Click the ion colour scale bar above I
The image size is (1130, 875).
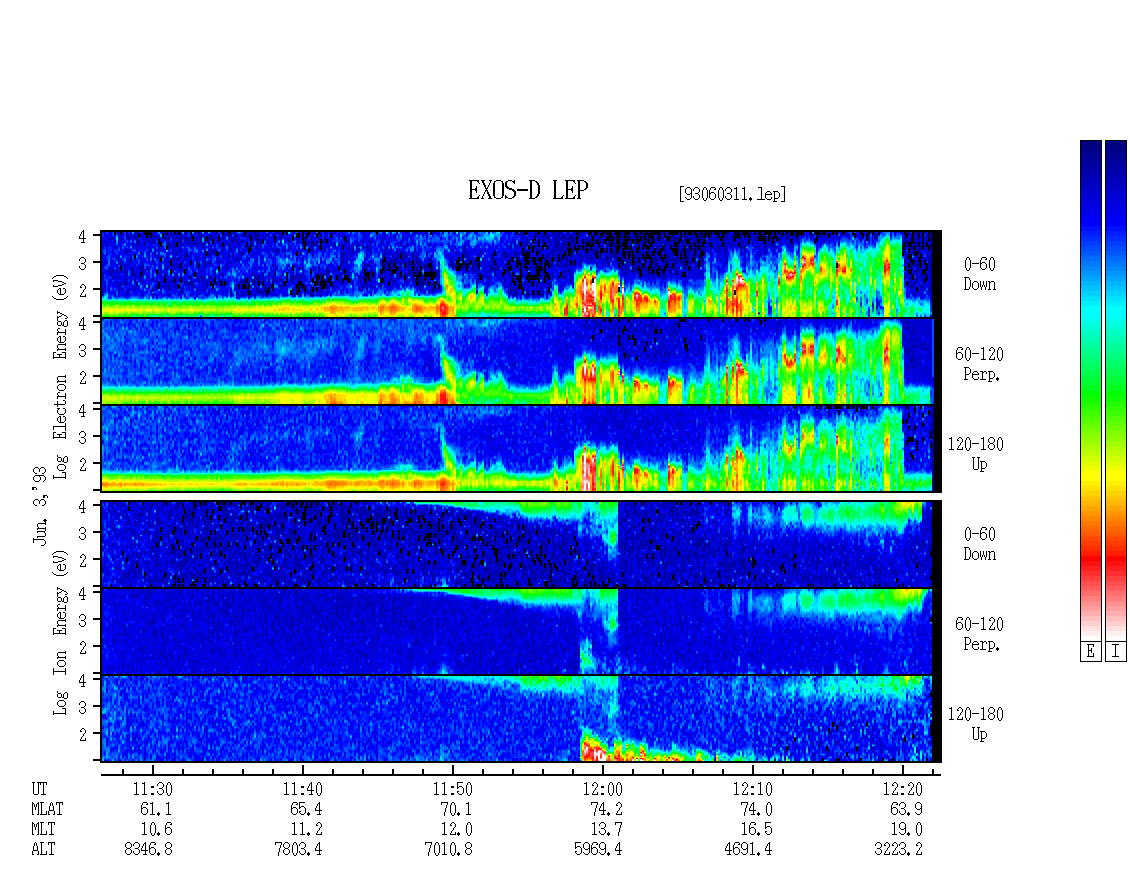(1116, 390)
